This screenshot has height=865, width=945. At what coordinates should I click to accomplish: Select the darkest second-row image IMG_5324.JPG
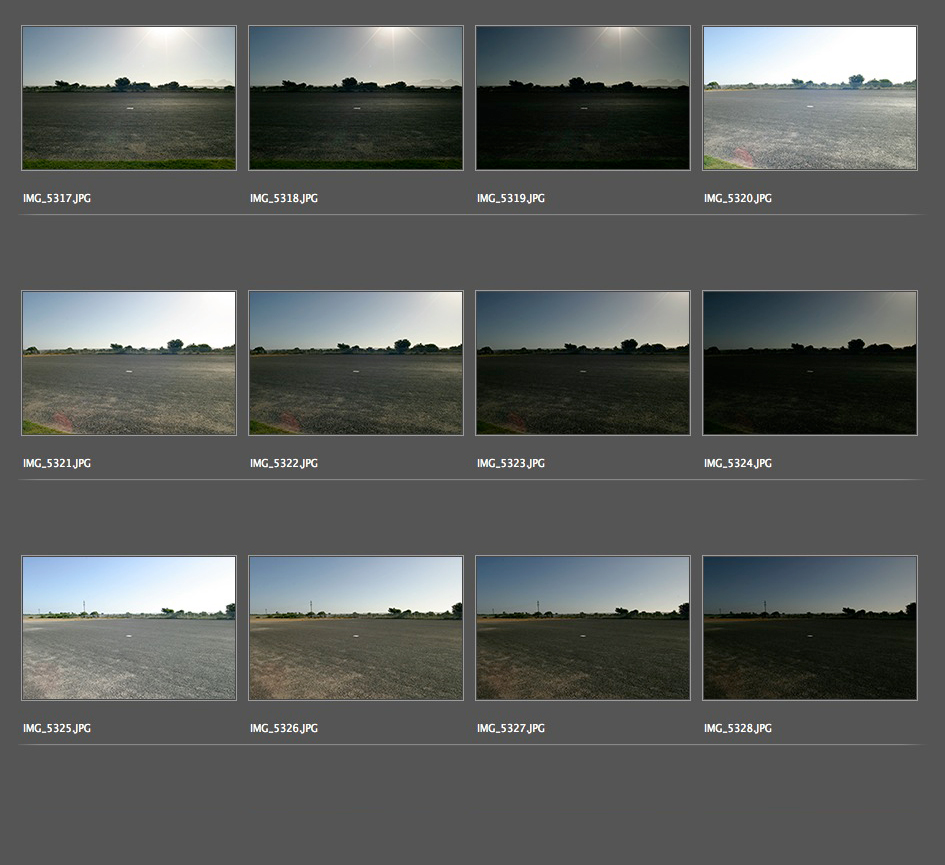coord(810,363)
